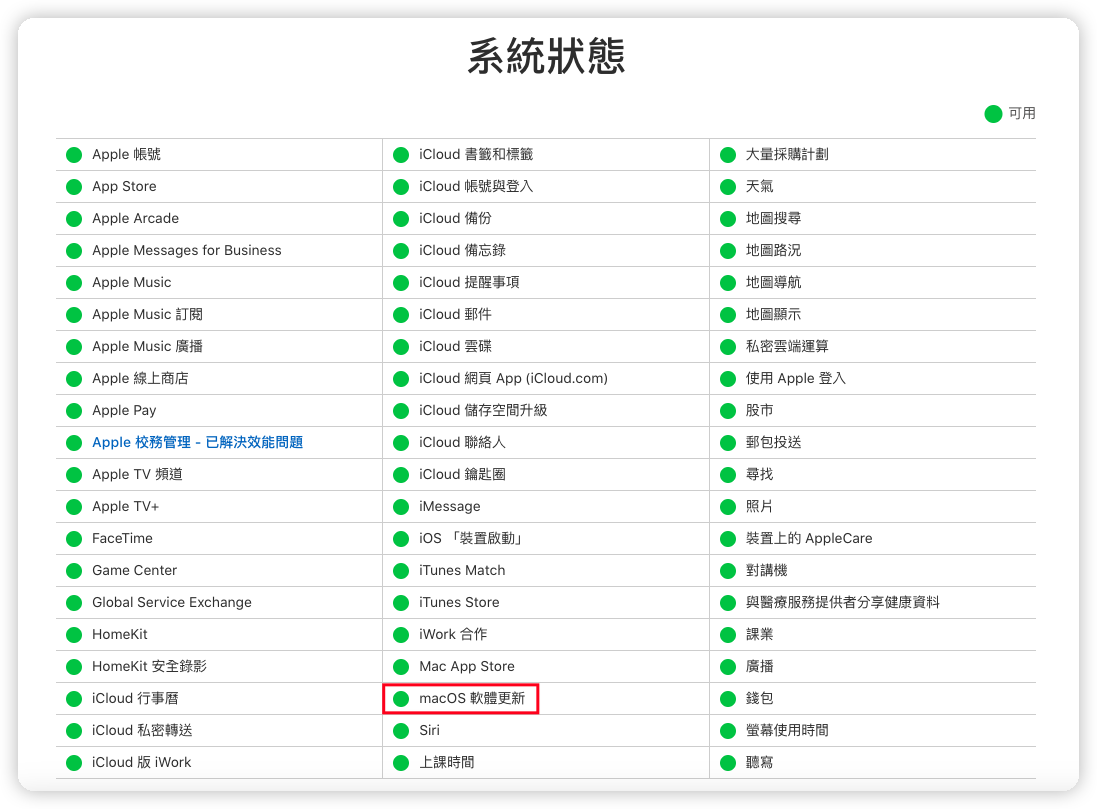Screen dimensions: 1097x809
Task: Select Global Service Exchange text
Action: (171, 602)
